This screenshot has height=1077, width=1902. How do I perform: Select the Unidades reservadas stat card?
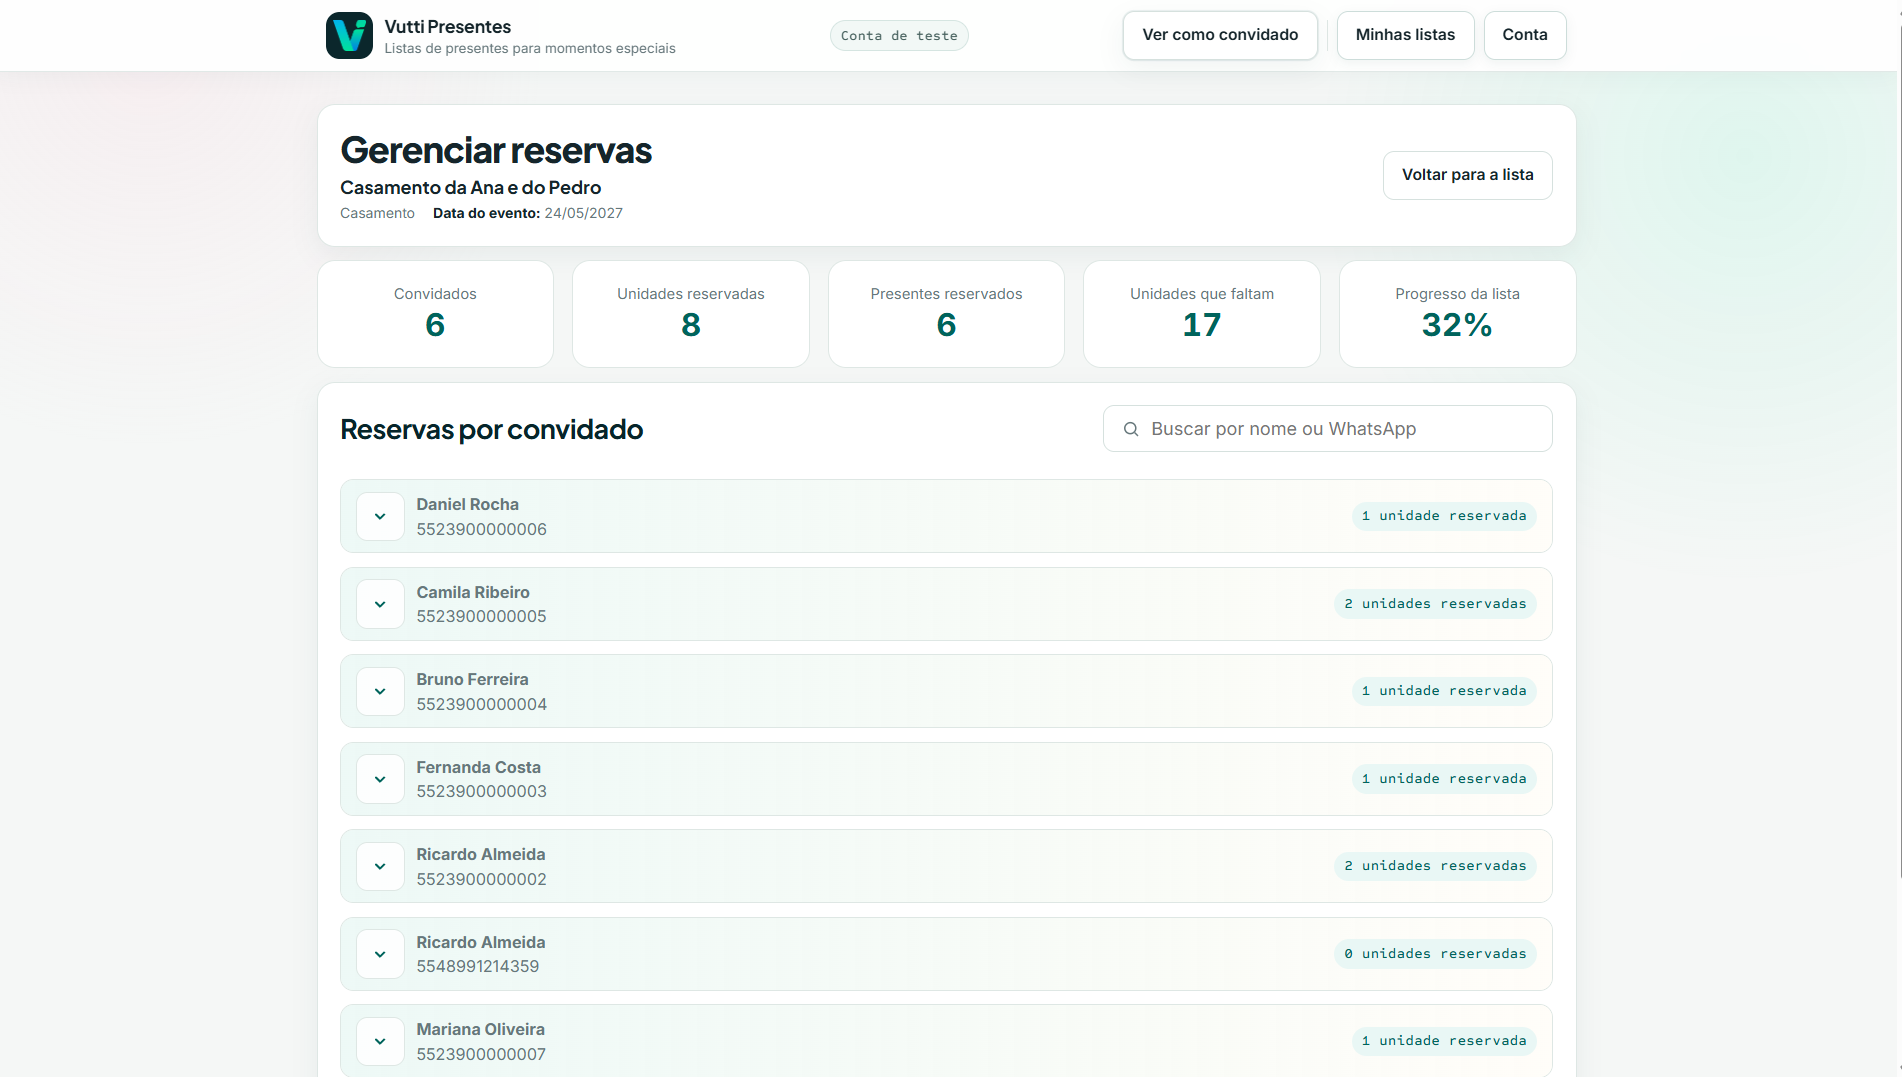(690, 314)
